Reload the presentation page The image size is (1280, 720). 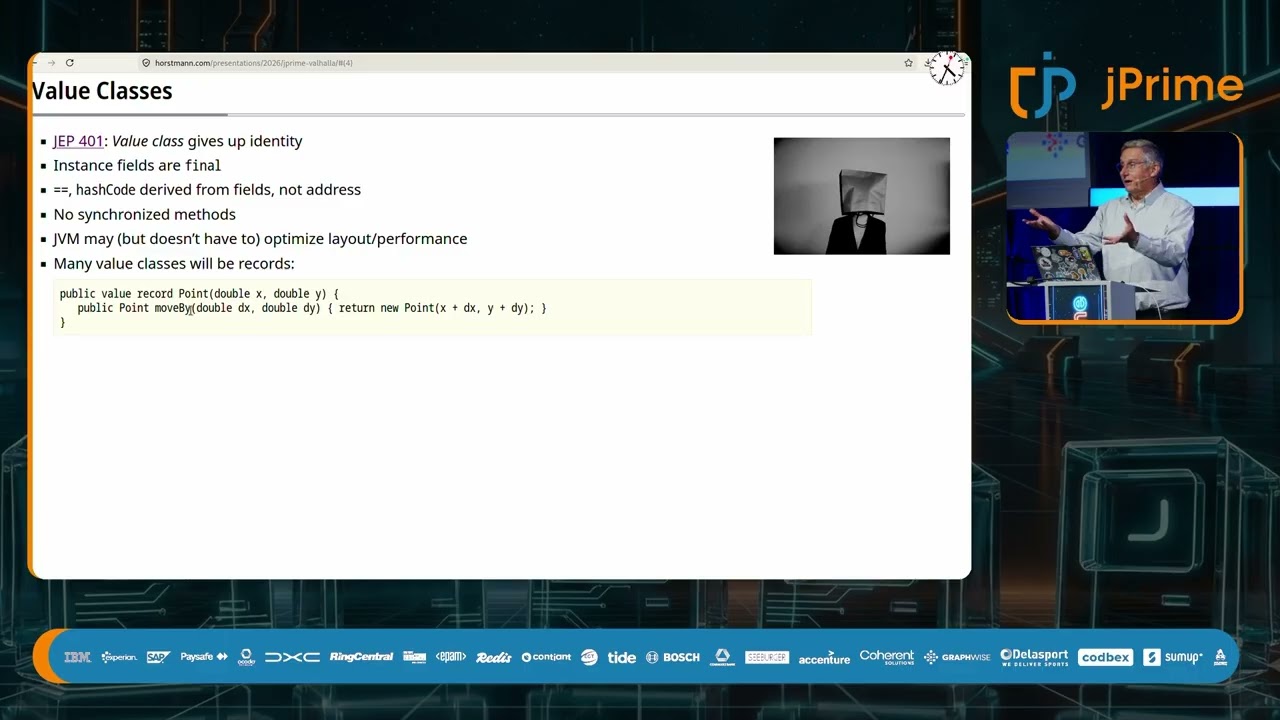pos(70,63)
